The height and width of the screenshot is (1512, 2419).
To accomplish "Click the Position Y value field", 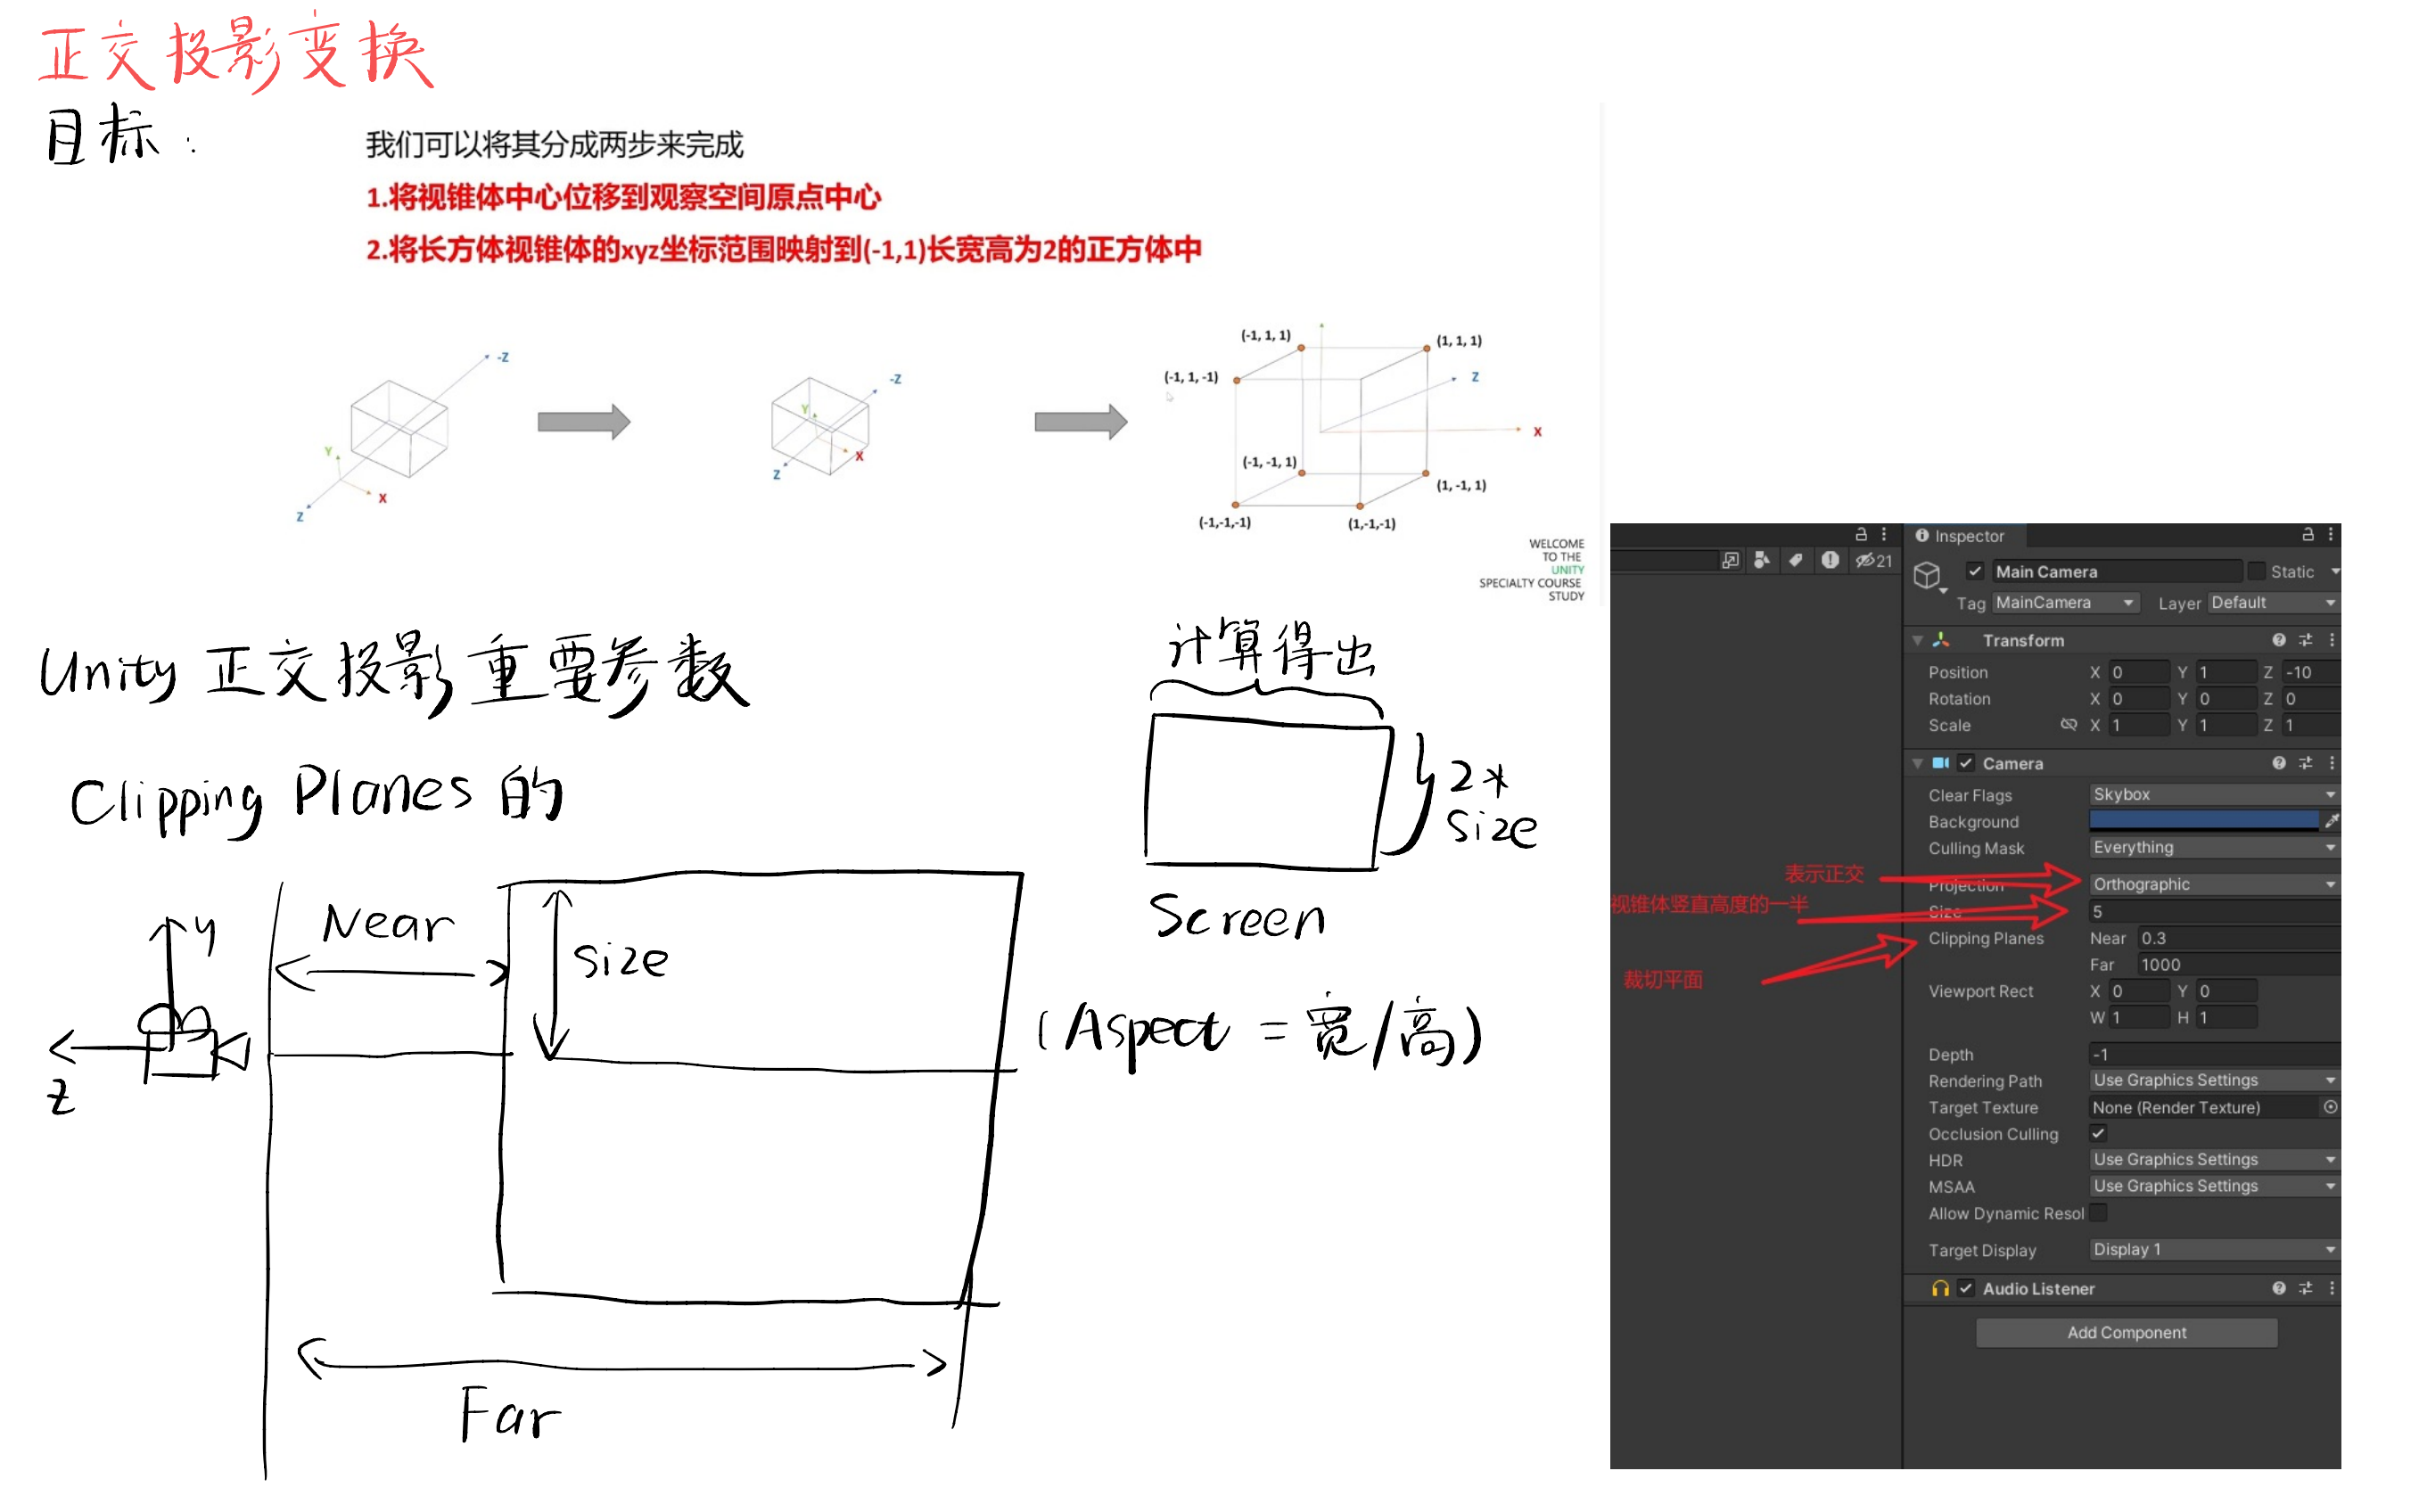I will pos(2226,672).
